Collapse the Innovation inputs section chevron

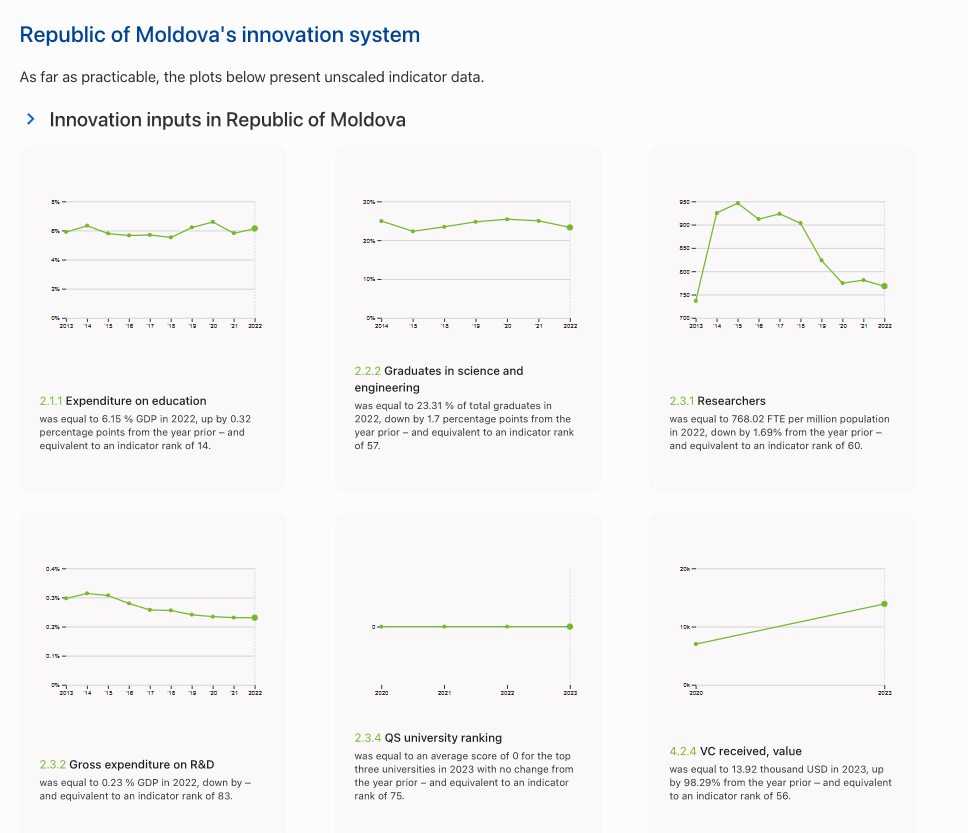tap(30, 120)
